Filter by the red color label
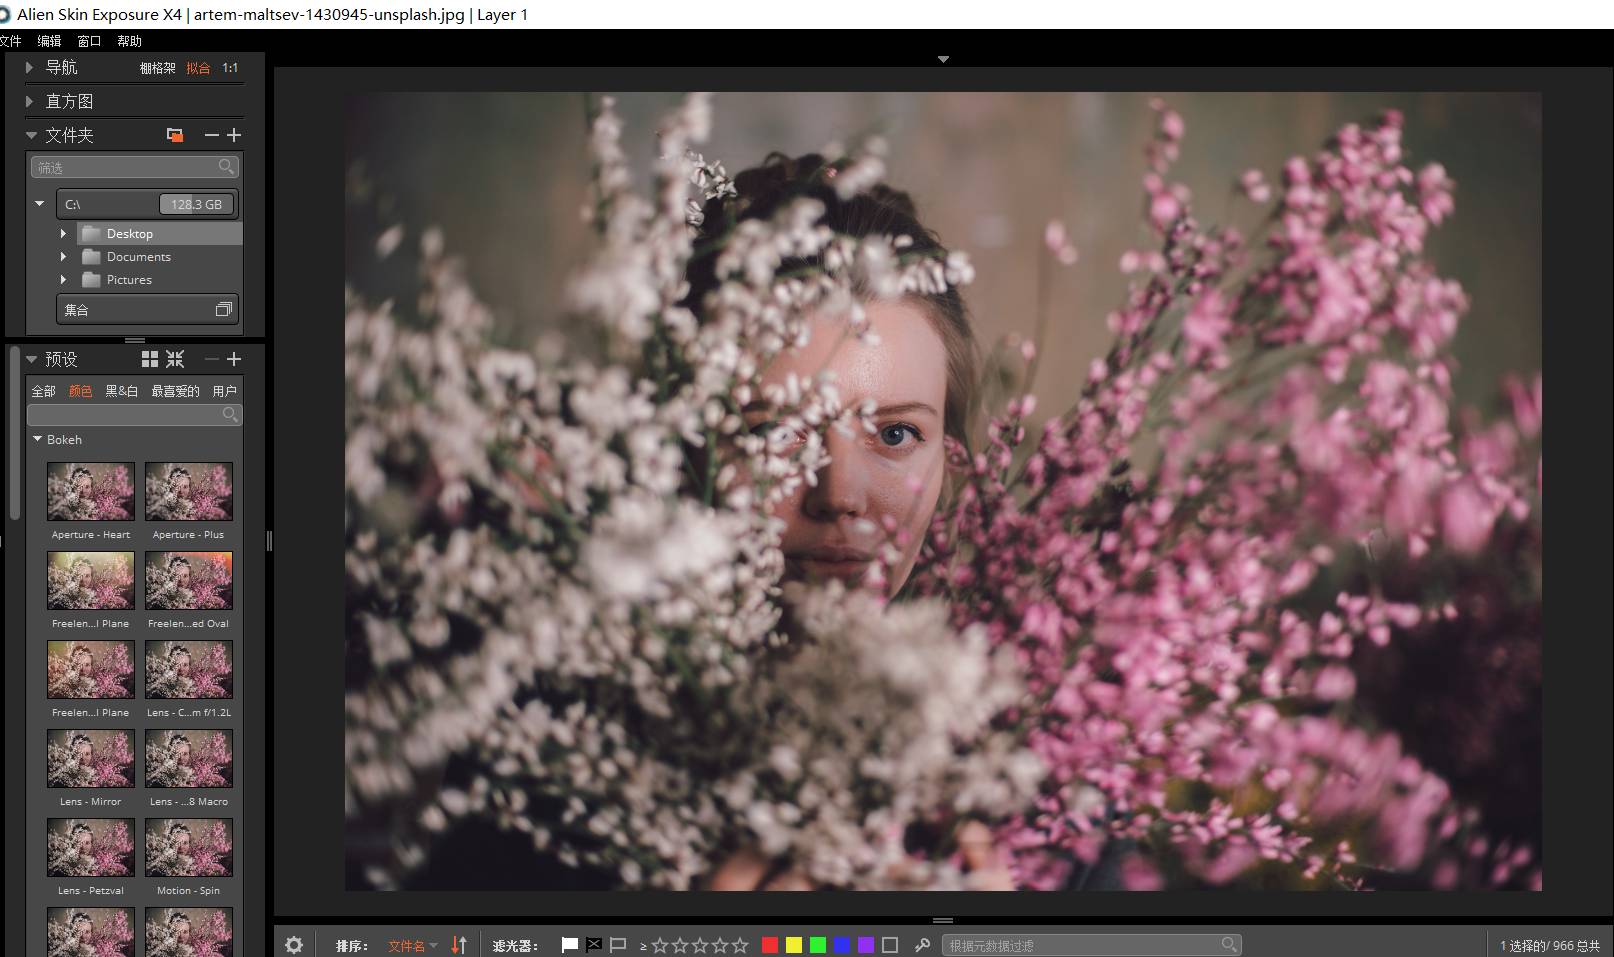Screen dimensions: 1614x957 [x=770, y=945]
